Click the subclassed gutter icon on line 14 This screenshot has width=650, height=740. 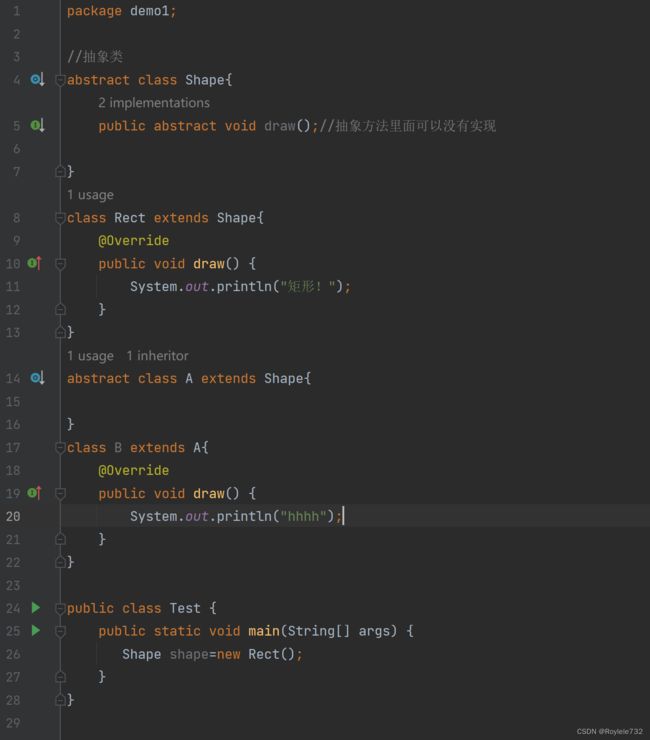click(37, 378)
